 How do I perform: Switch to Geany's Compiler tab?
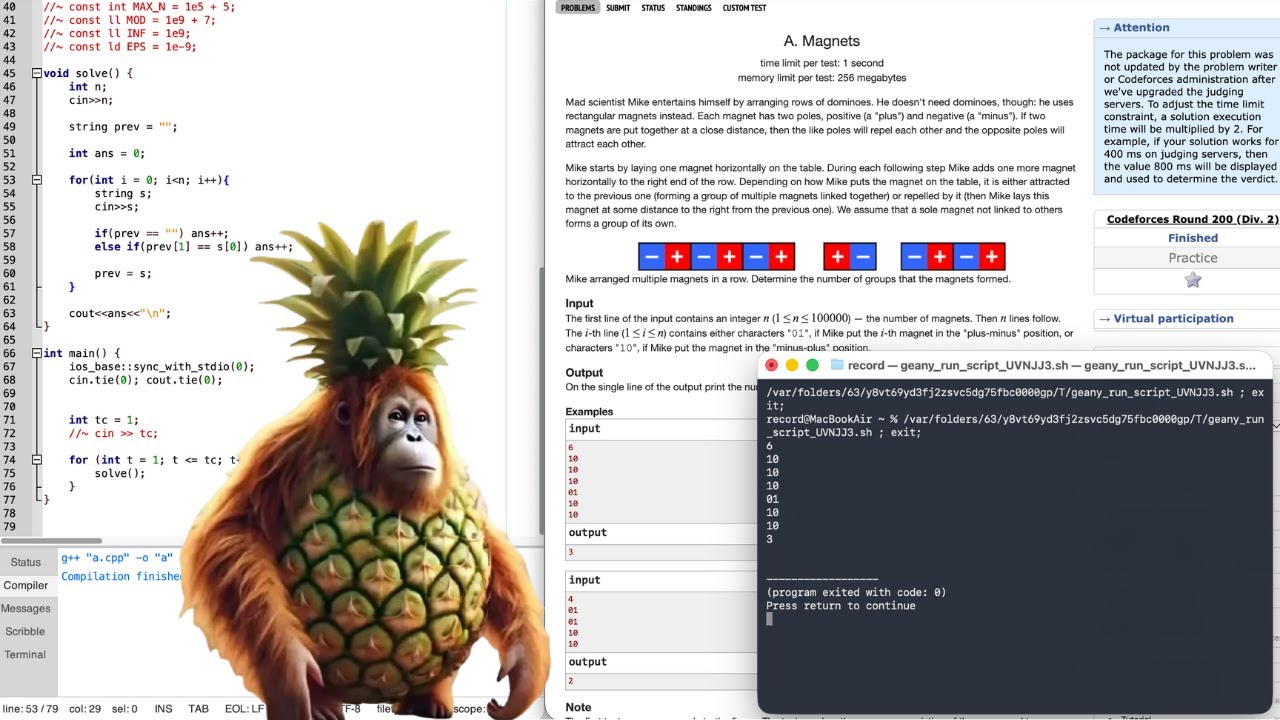click(26, 585)
